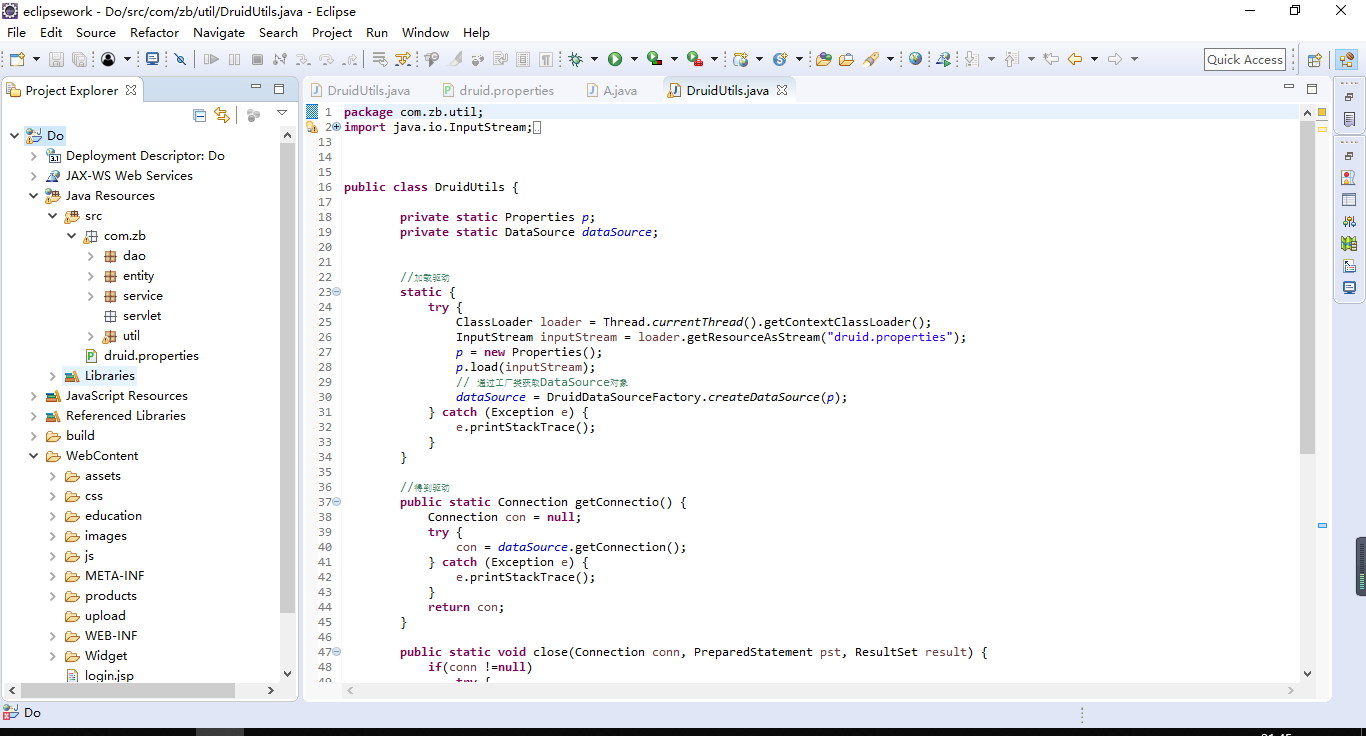The width and height of the screenshot is (1366, 736).
Task: Open the console monitor toolbar icon
Action: coord(152,59)
